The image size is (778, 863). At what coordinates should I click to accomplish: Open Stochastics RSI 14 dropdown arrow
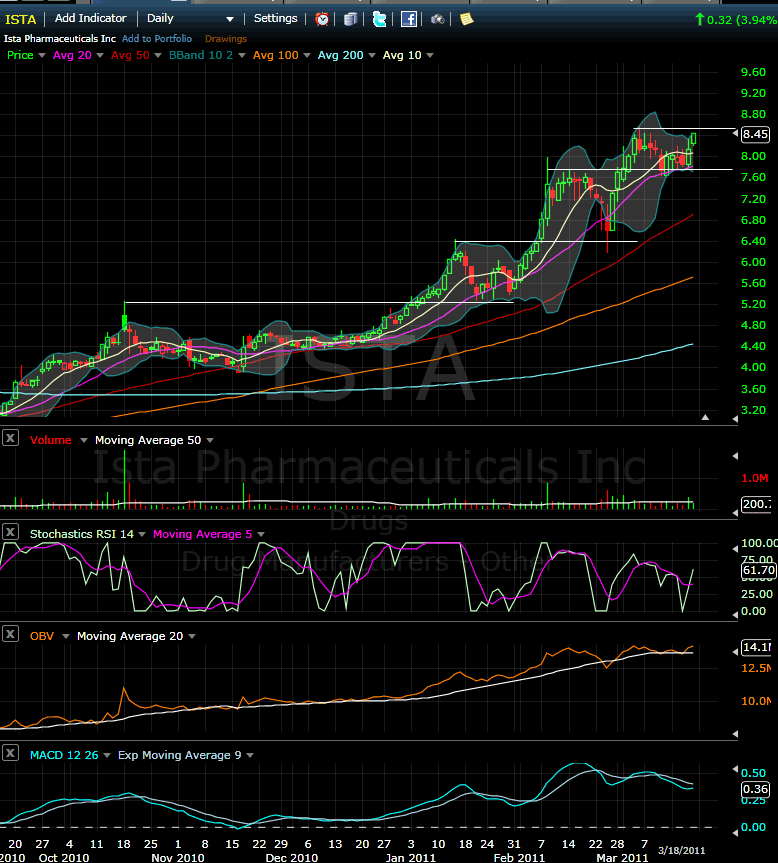point(142,534)
